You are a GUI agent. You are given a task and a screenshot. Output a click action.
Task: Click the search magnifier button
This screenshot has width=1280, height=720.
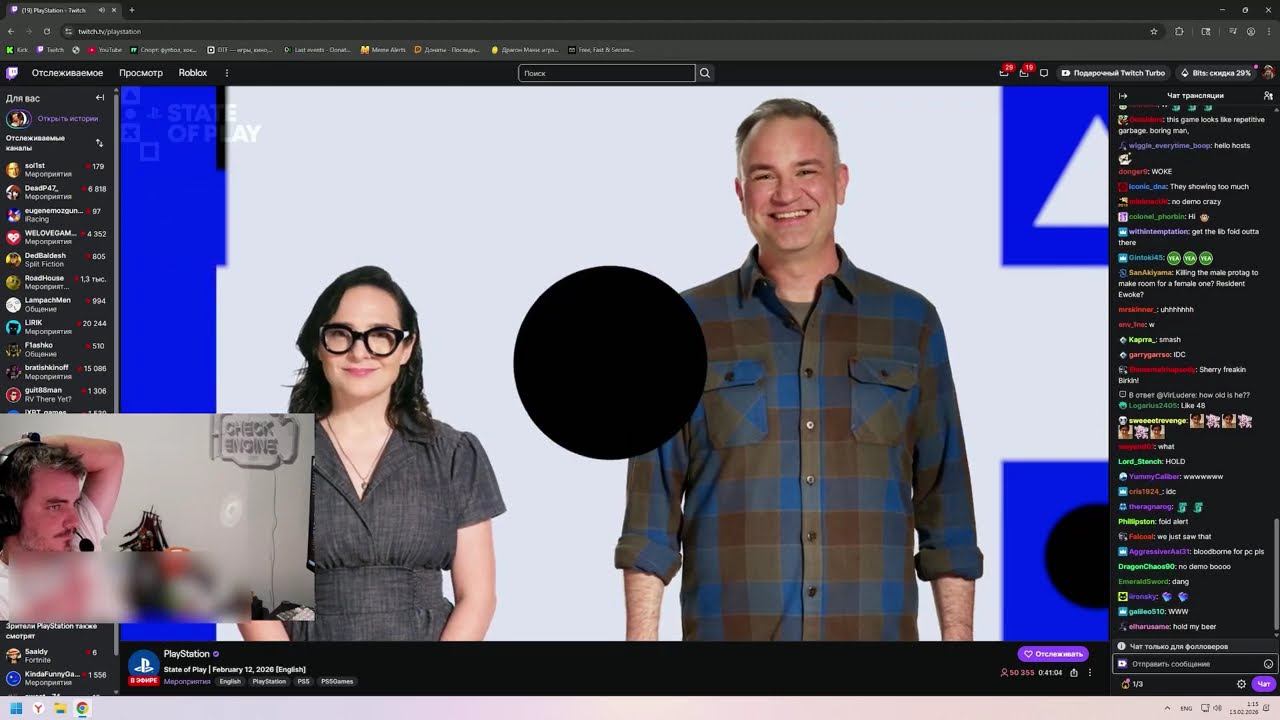coord(705,73)
